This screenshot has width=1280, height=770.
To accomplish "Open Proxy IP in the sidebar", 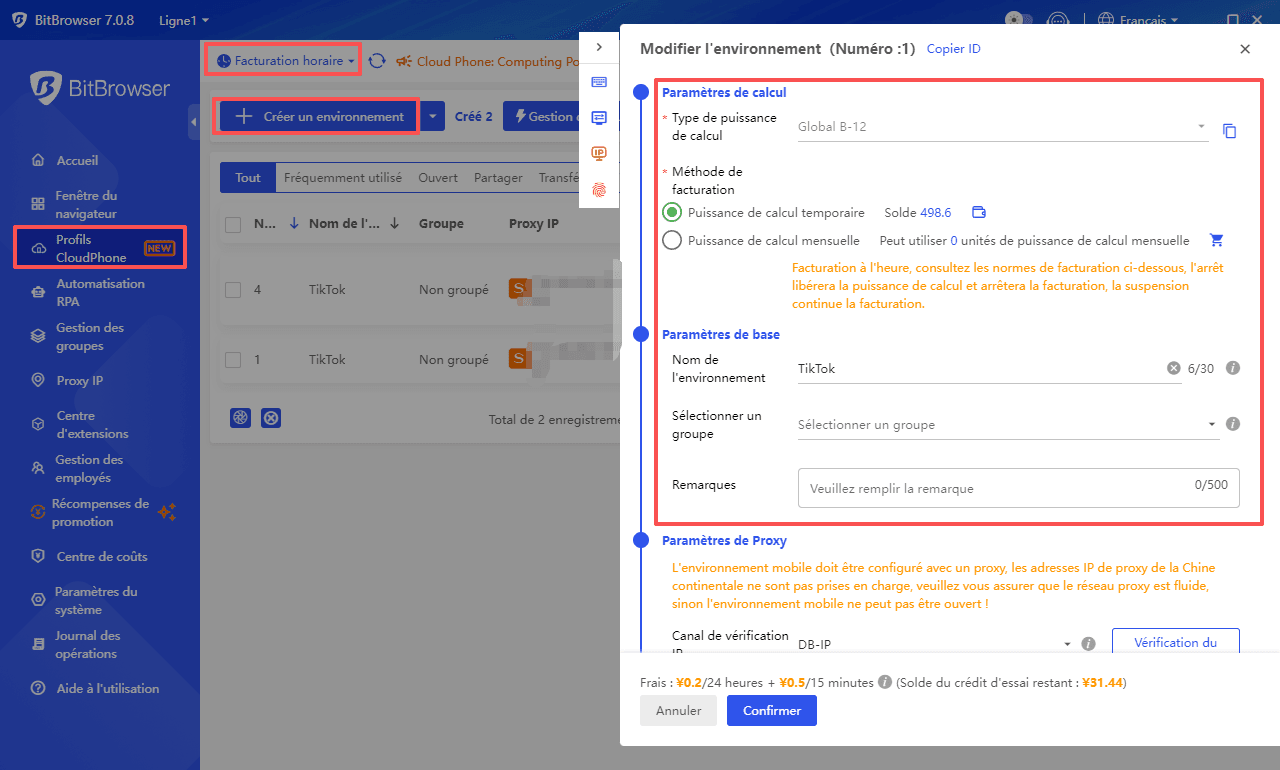I will (x=79, y=380).
